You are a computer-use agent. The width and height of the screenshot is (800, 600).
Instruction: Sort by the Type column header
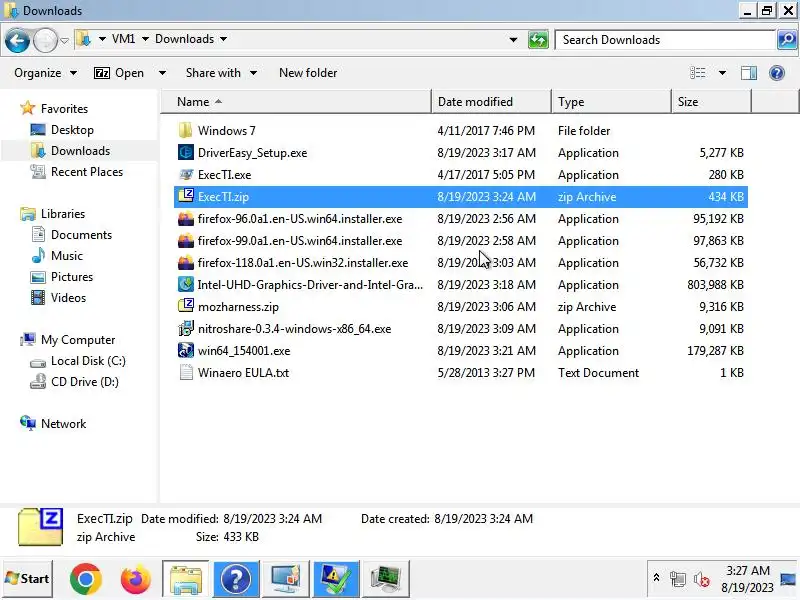(611, 102)
